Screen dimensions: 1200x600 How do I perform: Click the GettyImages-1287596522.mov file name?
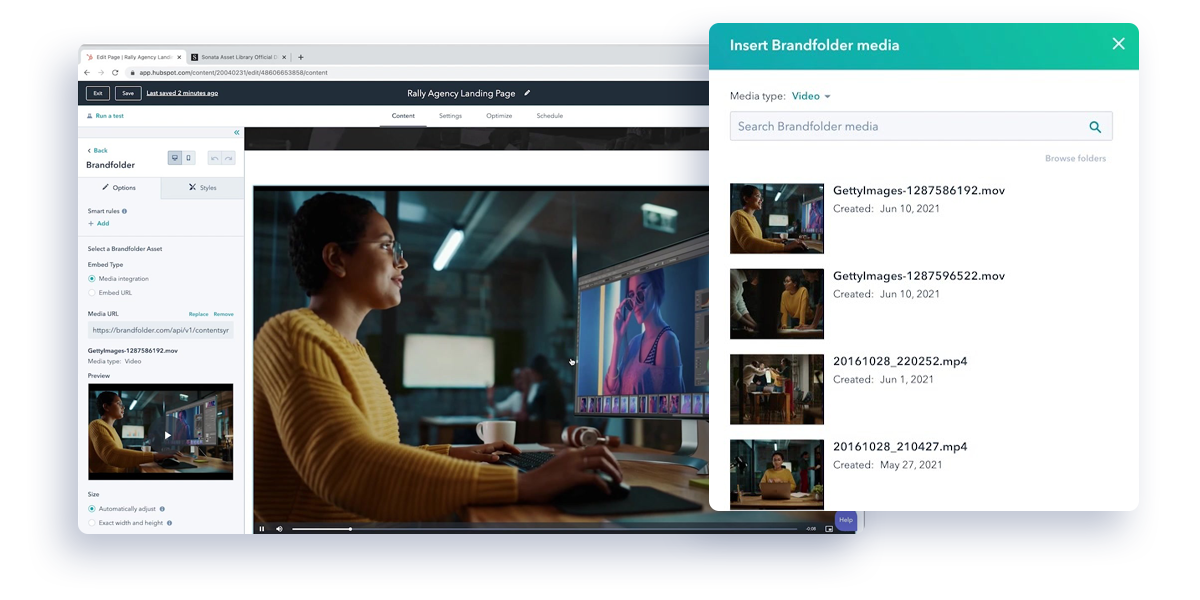click(919, 276)
